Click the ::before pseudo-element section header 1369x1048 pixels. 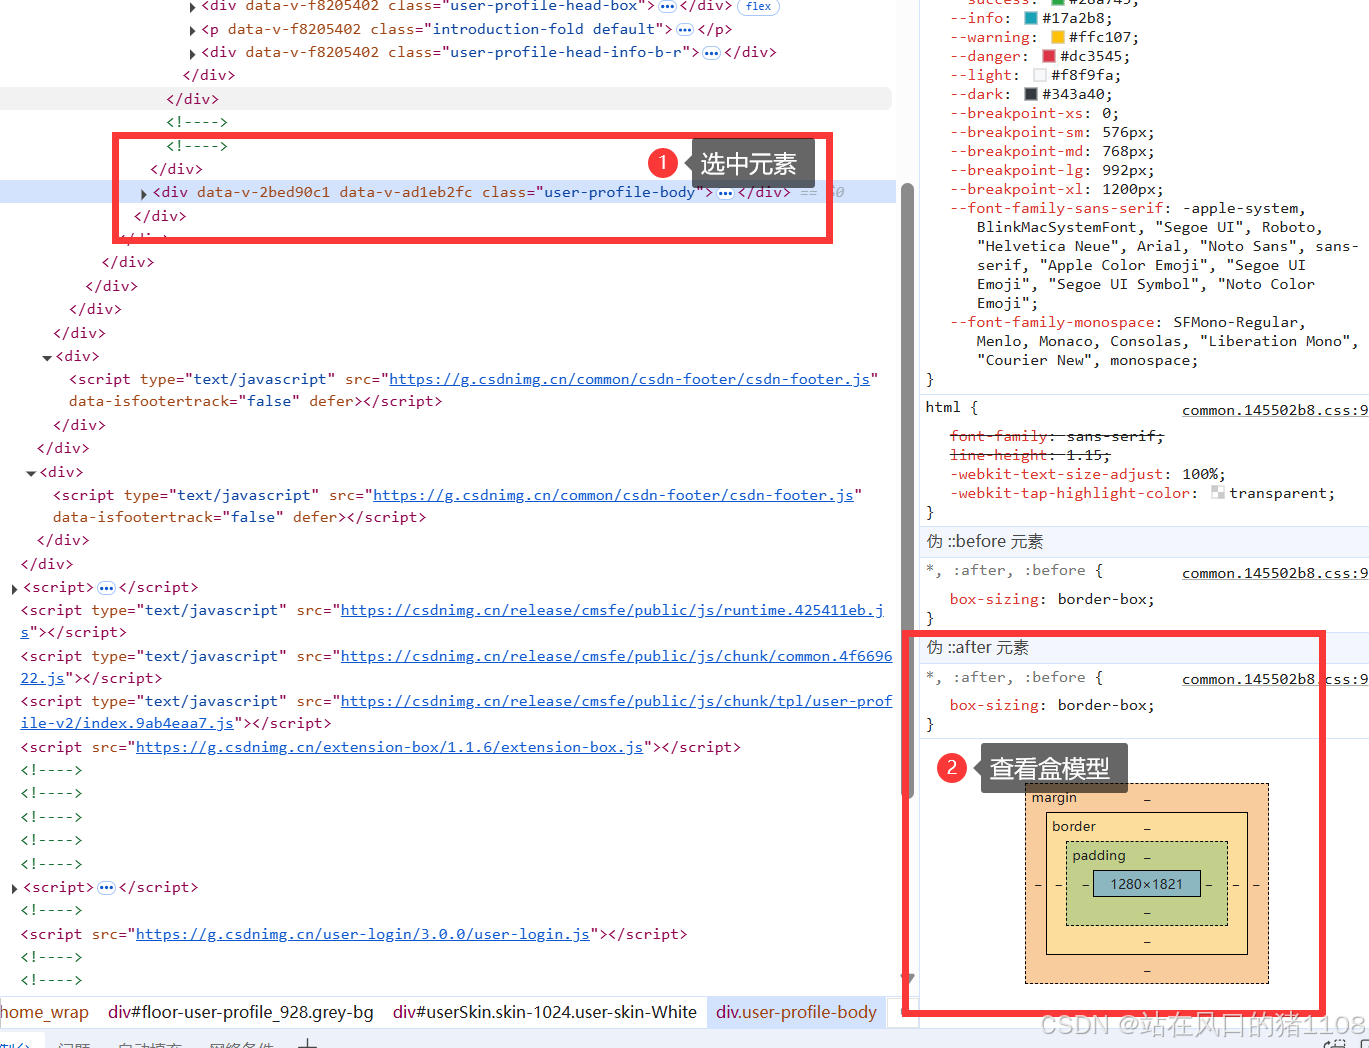coord(1144,541)
